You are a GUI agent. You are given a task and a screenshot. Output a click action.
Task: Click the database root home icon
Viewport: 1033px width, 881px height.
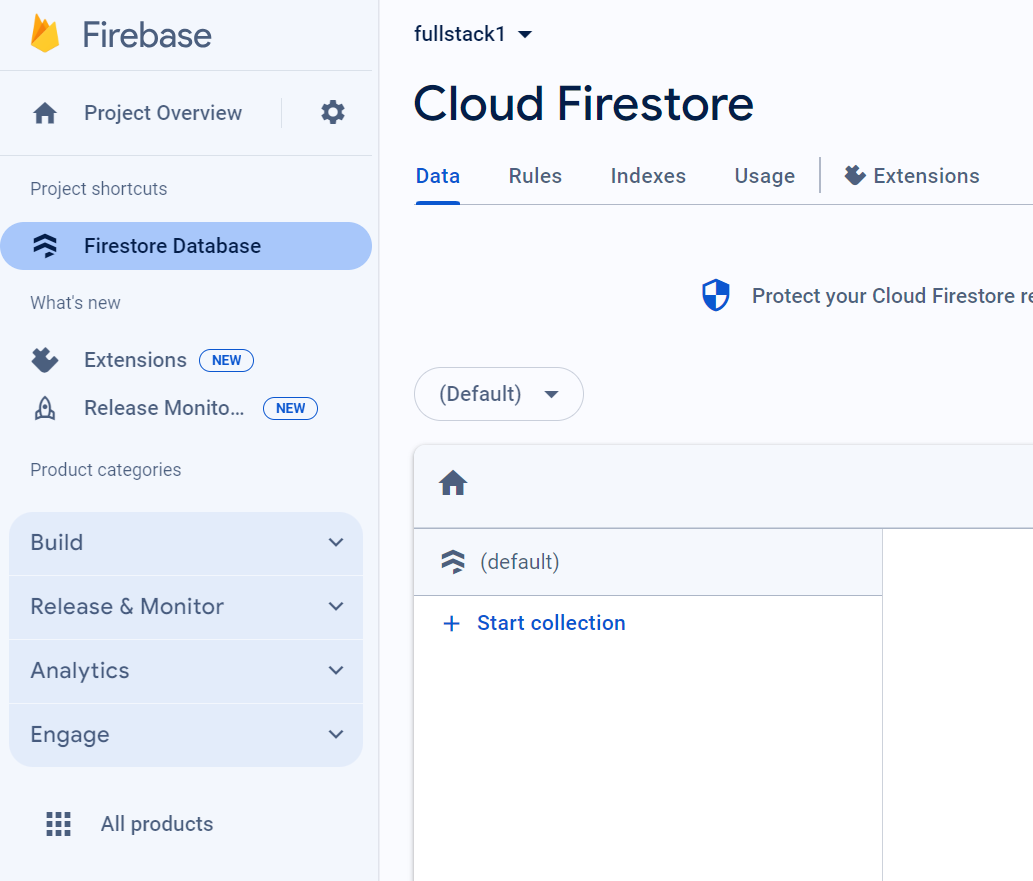click(452, 482)
